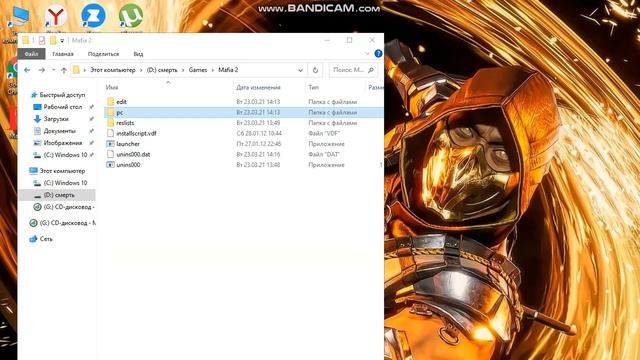640x360 pixels.
Task: Select the pc folder
Action: (x=120, y=112)
